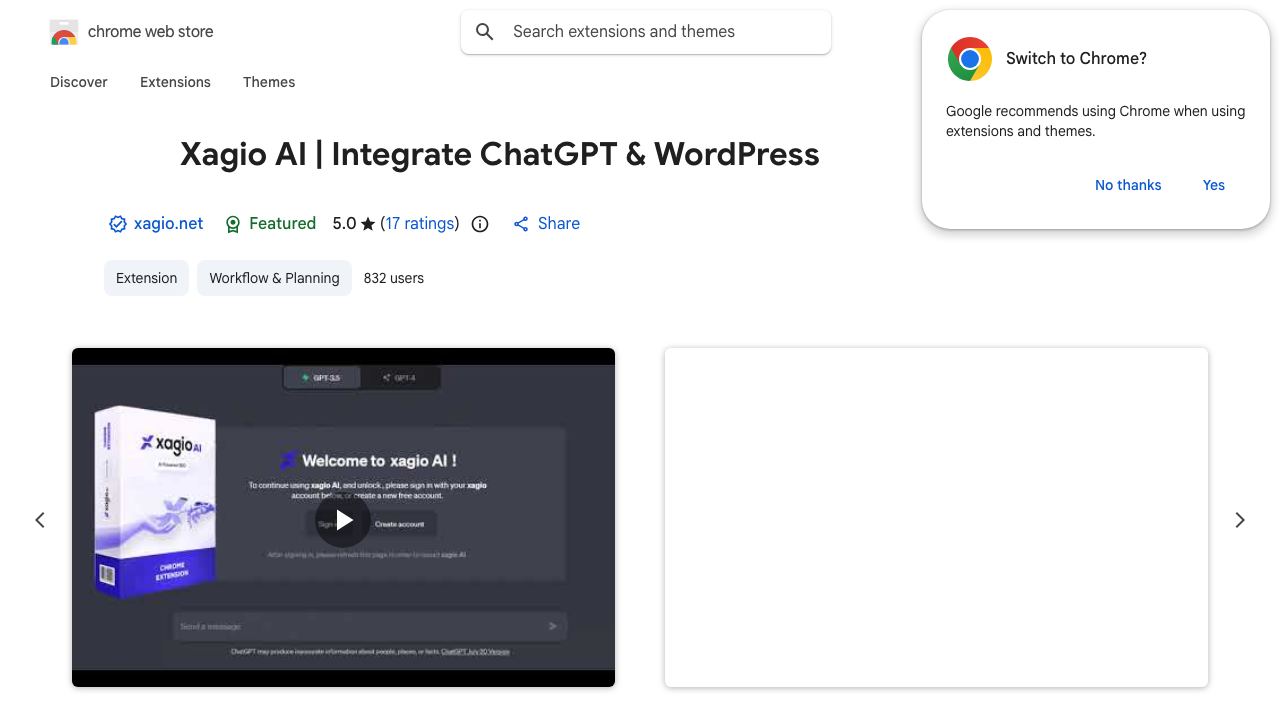Screen dimensions: 1280x720
Task: Open the Chrome Web Store logo
Action: click(64, 32)
